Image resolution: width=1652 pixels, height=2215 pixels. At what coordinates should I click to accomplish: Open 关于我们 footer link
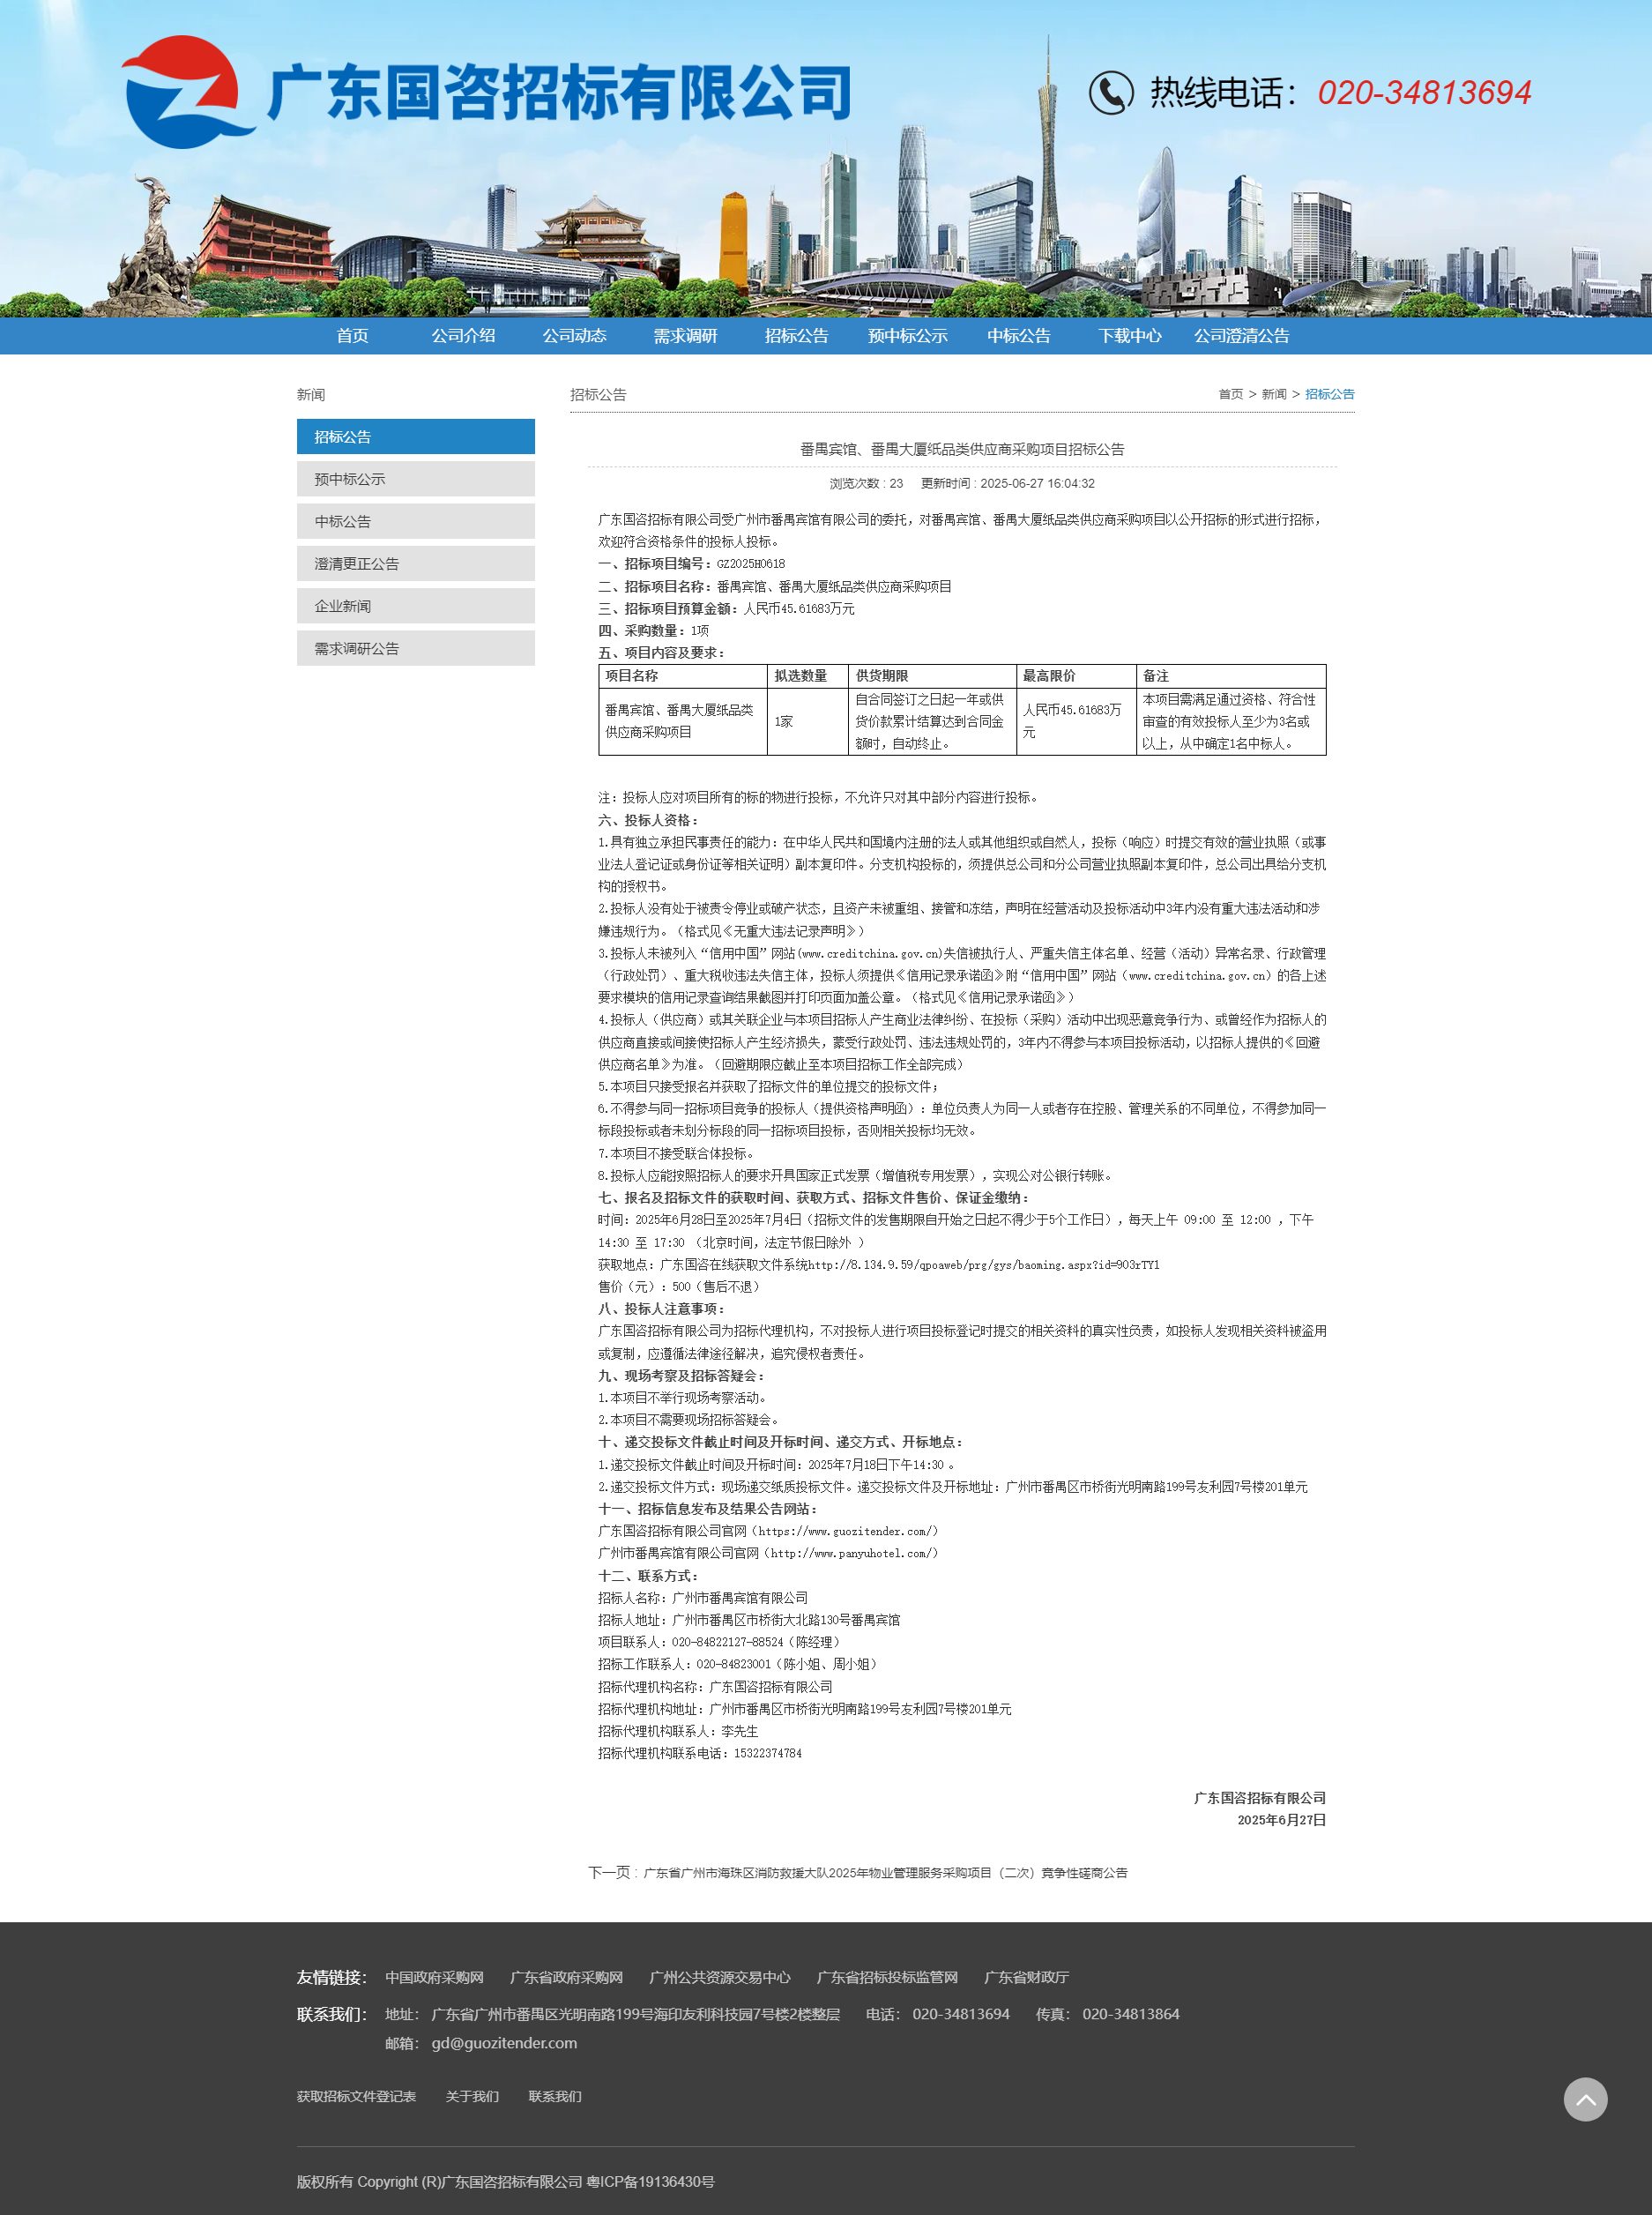(x=472, y=2096)
